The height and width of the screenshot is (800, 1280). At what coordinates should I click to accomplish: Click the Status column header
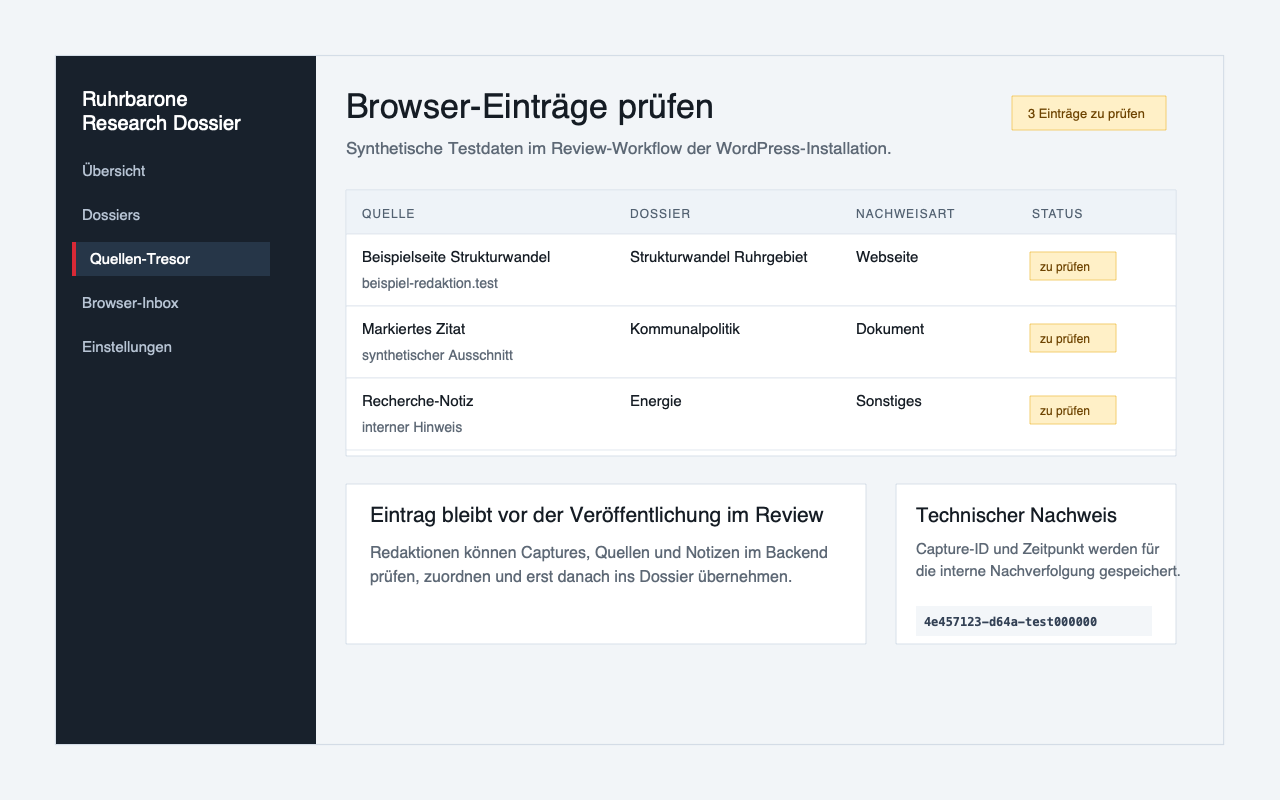pos(1057,214)
